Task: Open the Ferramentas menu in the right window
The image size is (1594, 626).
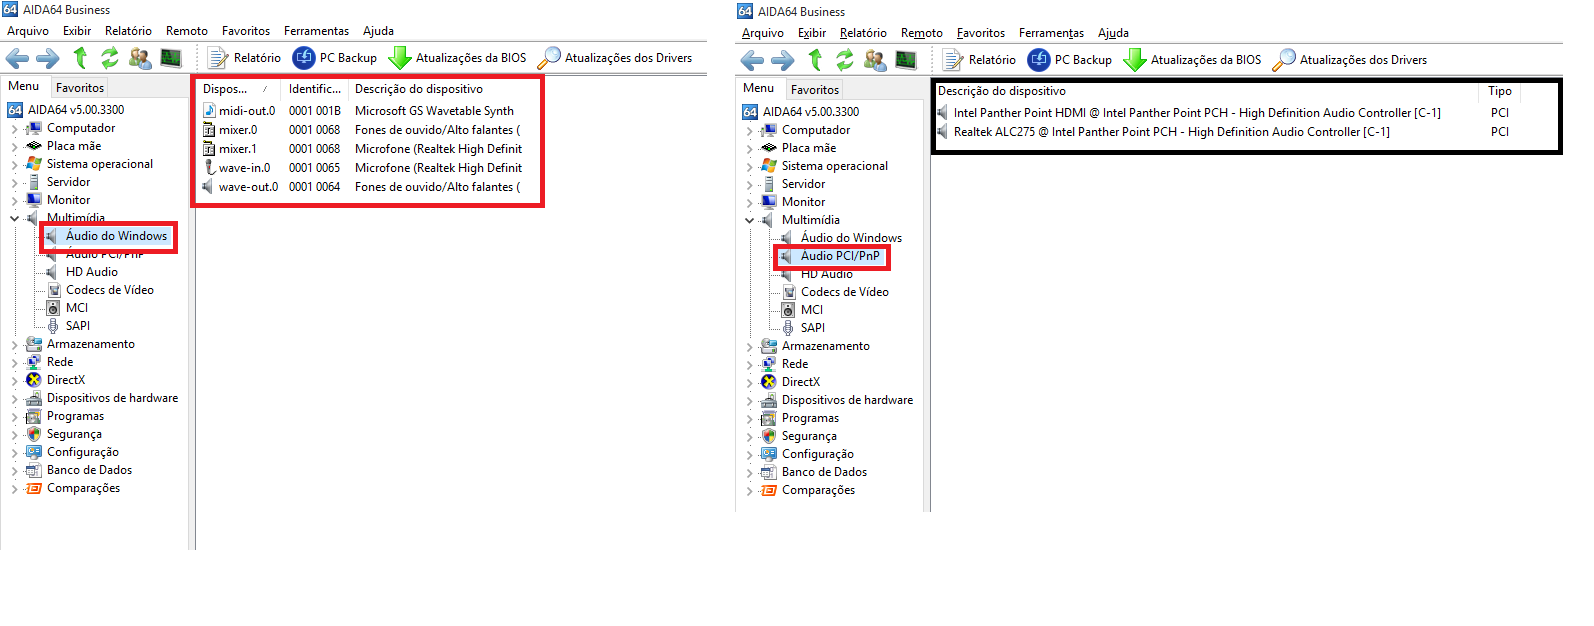Action: coord(1051,33)
